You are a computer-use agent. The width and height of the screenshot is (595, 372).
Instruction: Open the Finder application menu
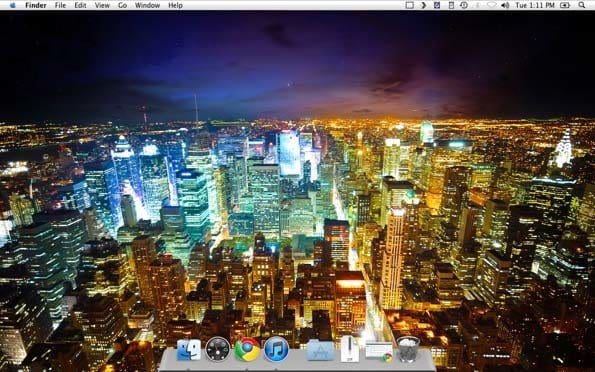(36, 5)
